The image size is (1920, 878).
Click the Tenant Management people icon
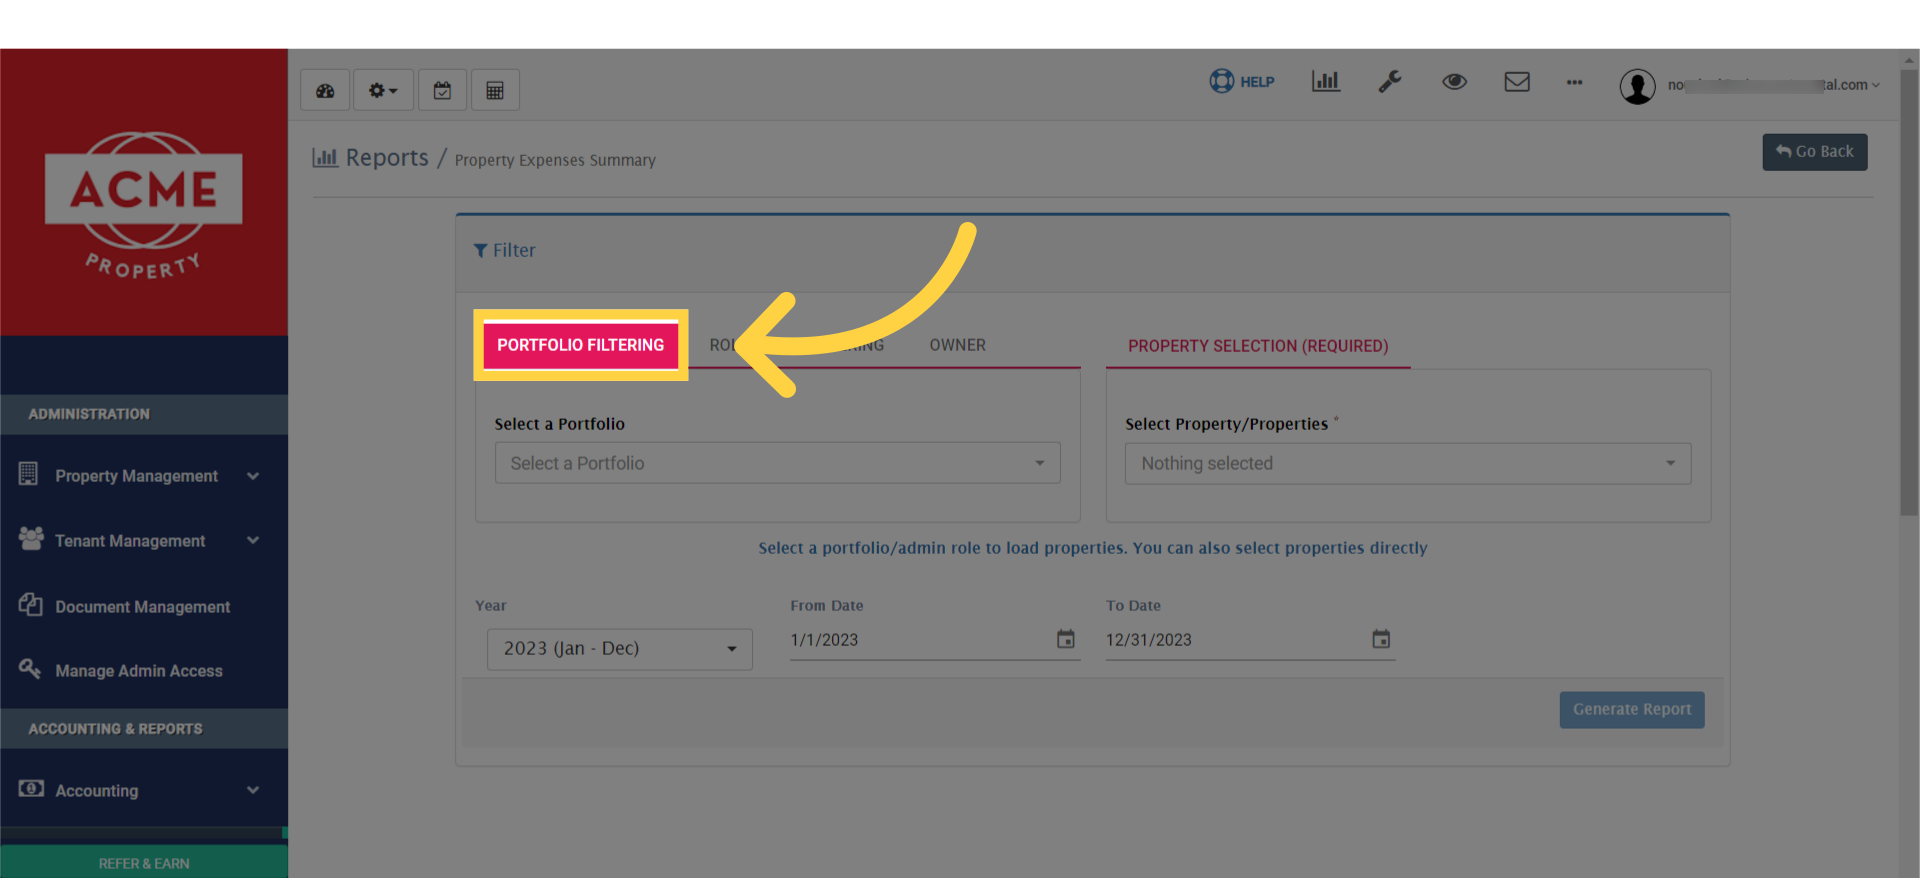31,539
